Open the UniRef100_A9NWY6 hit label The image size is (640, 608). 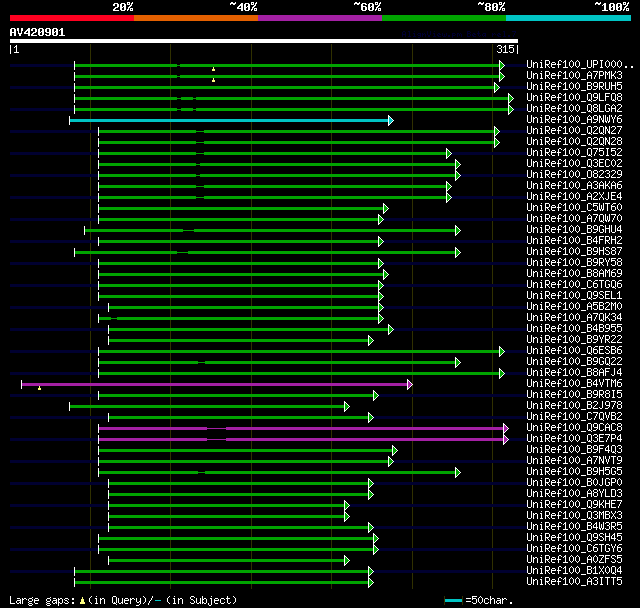click(574, 120)
